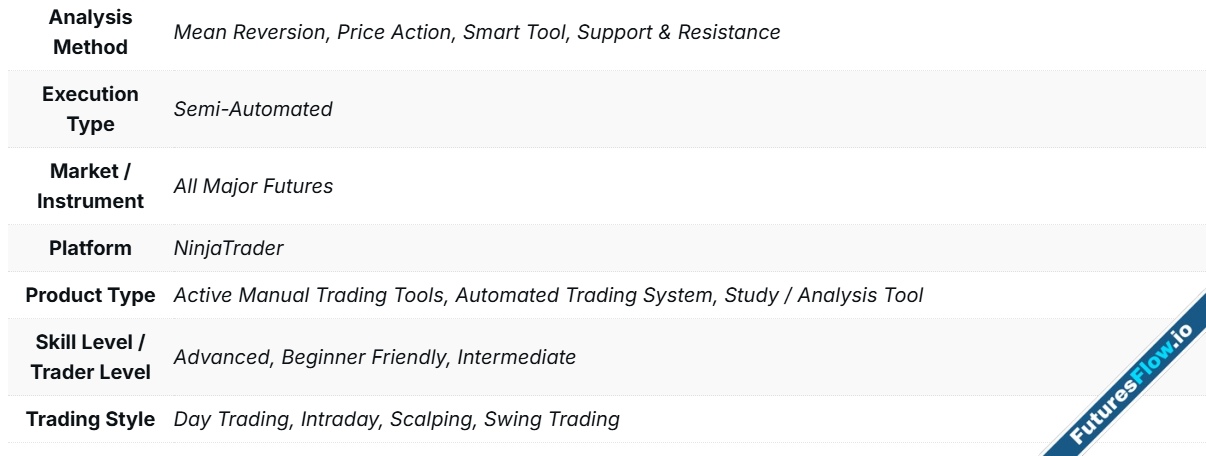Open the Mean Reversion analysis method
This screenshot has height=456, width=1206.
tap(250, 32)
